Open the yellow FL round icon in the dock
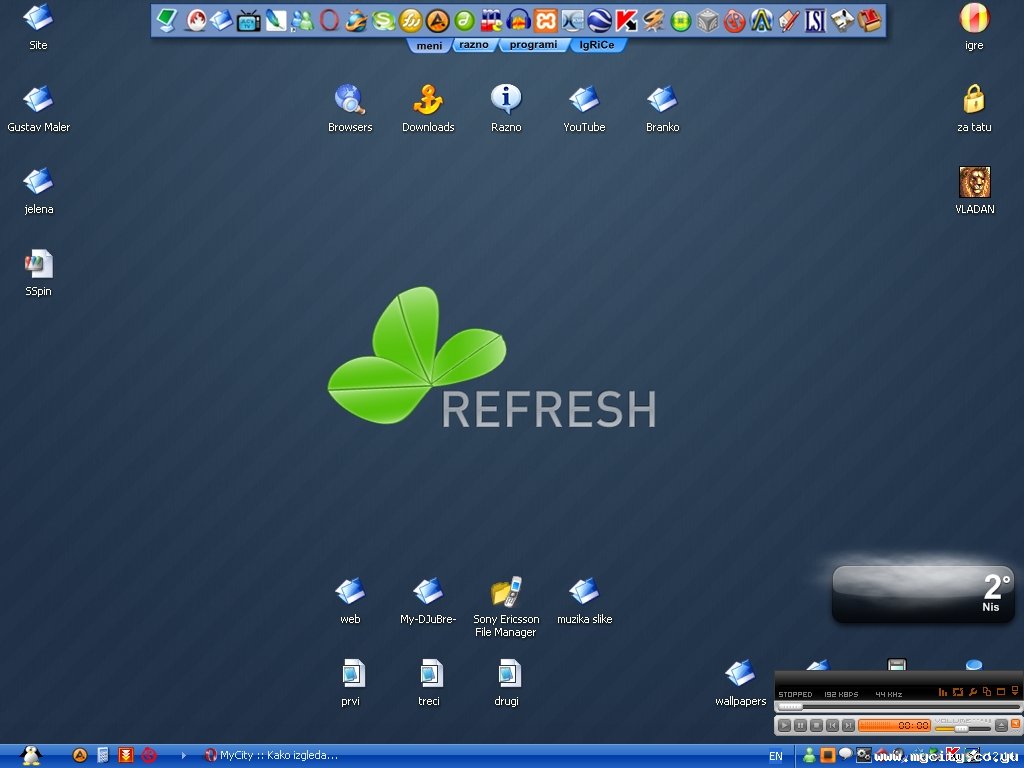The height and width of the screenshot is (768, 1024). click(410, 21)
